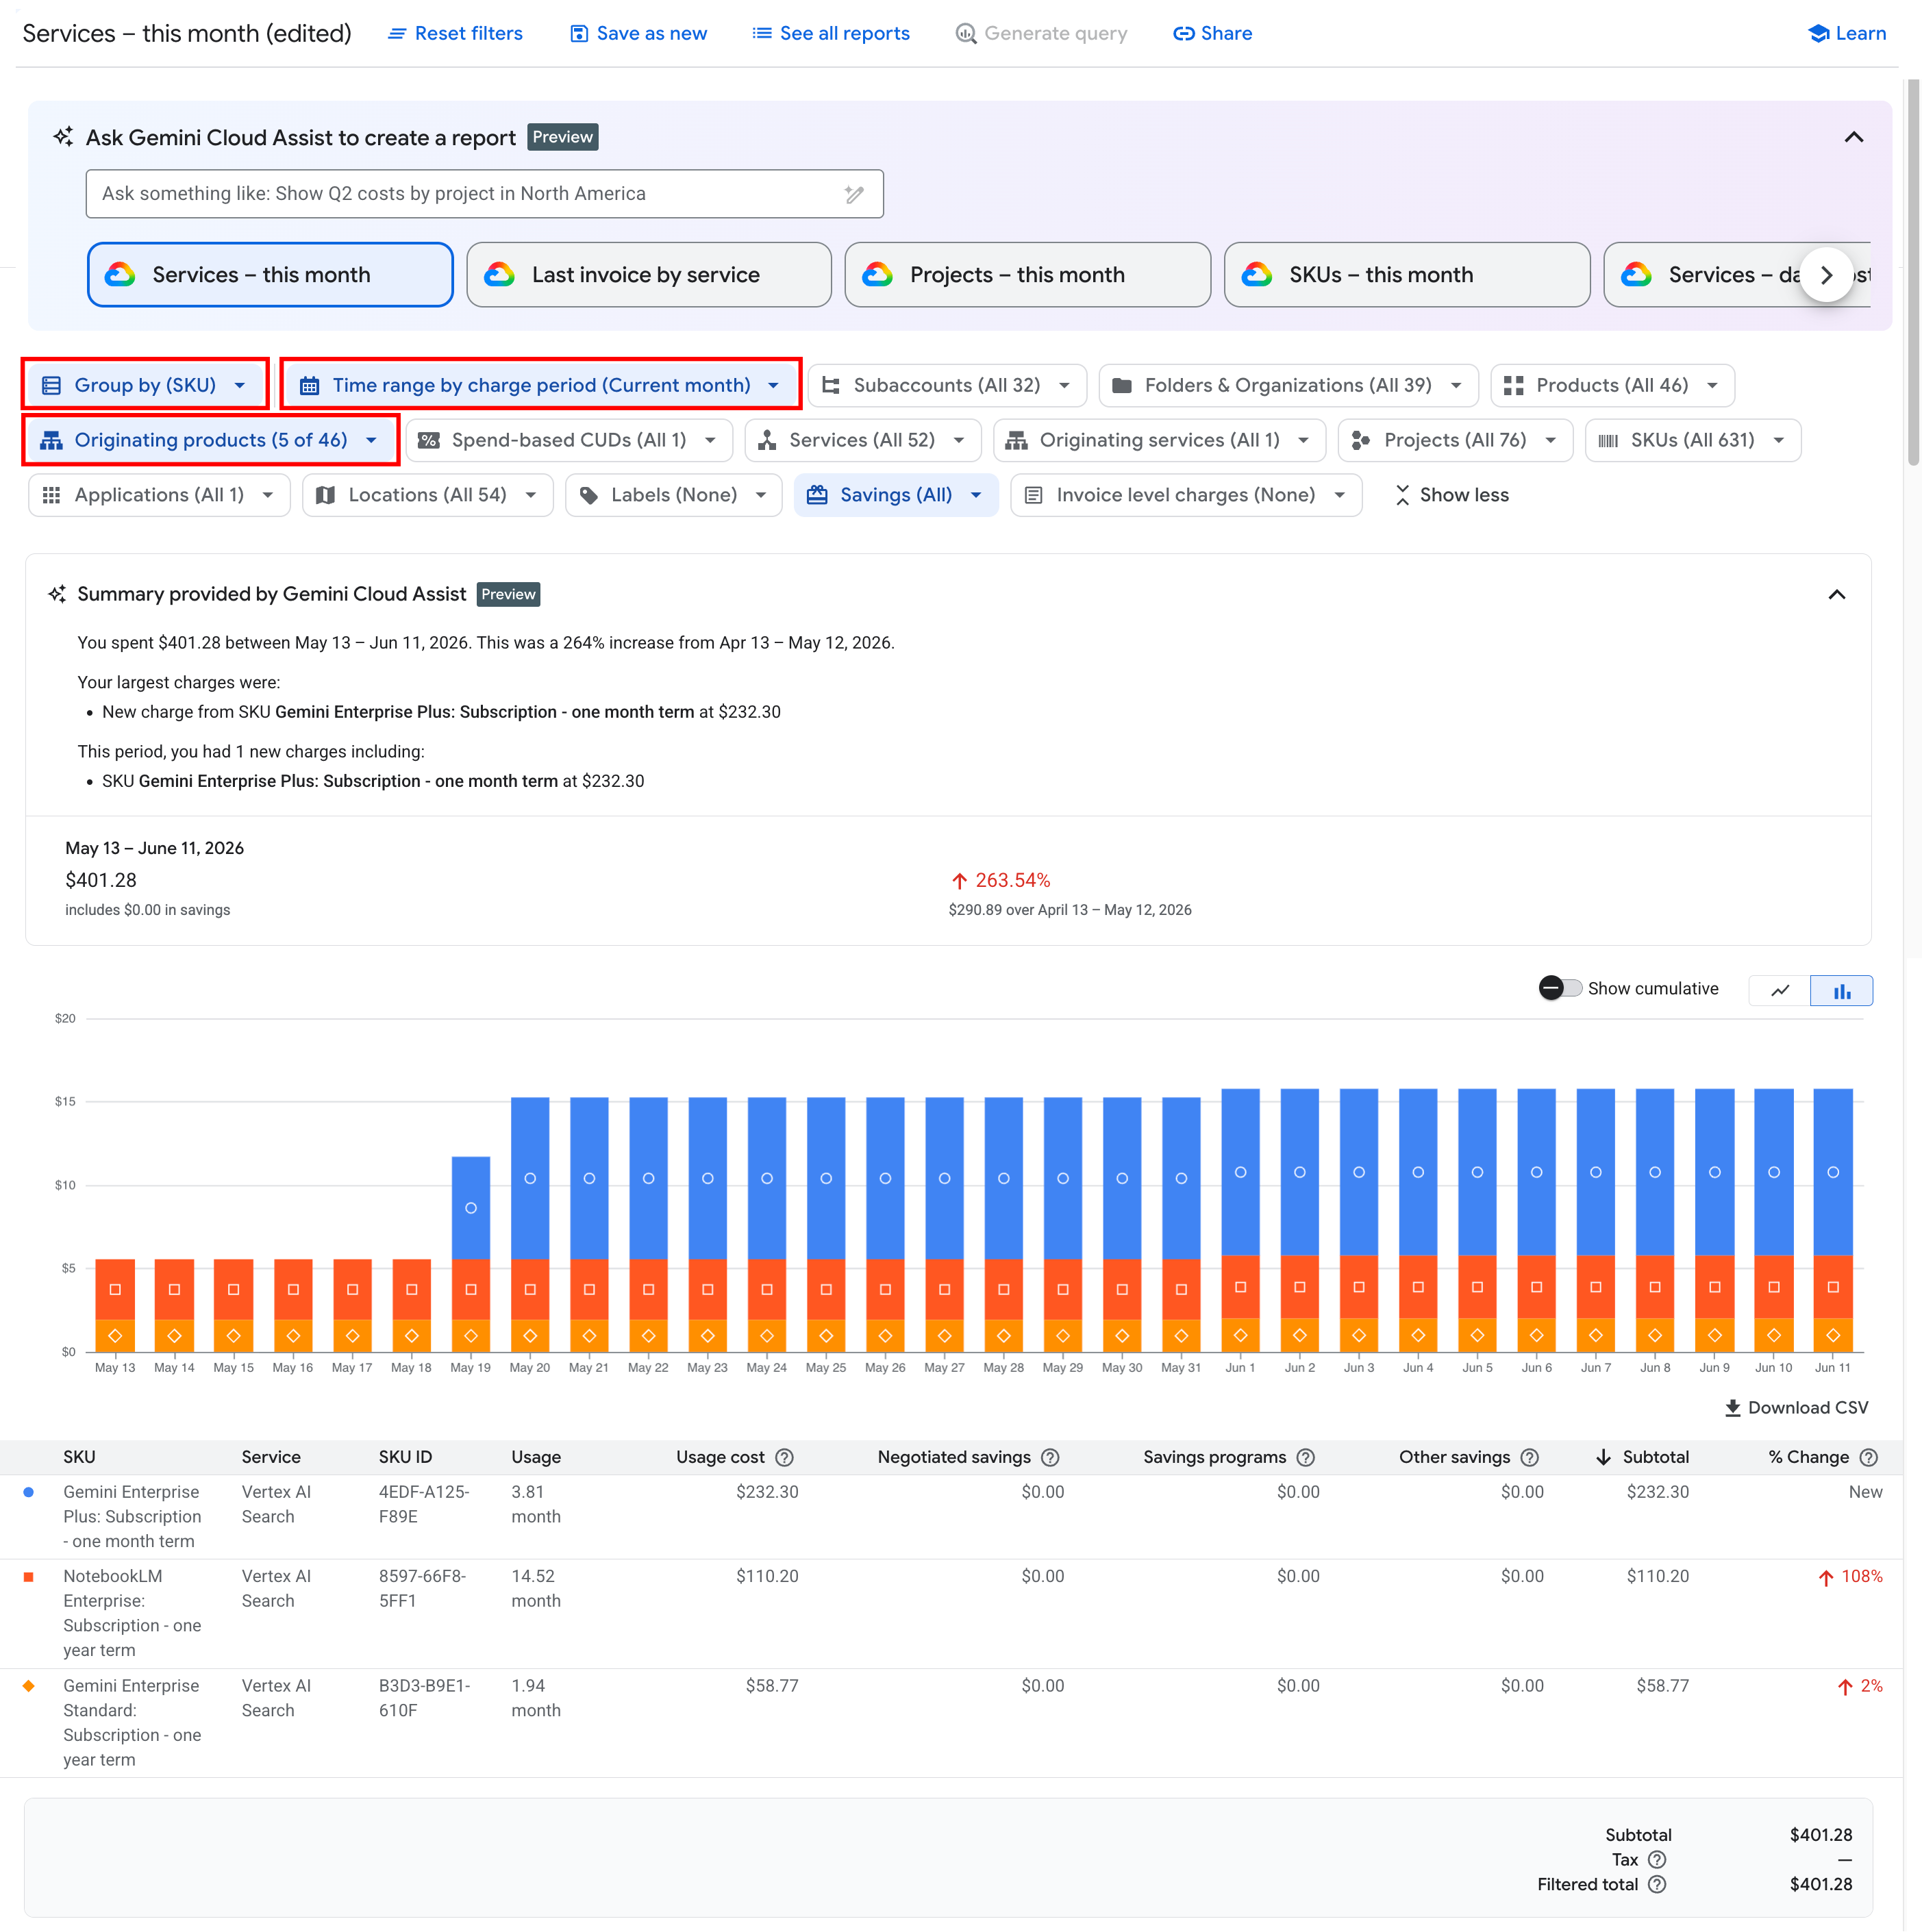This screenshot has width=1922, height=1932.
Task: Click the Usage column header
Action: point(536,1457)
